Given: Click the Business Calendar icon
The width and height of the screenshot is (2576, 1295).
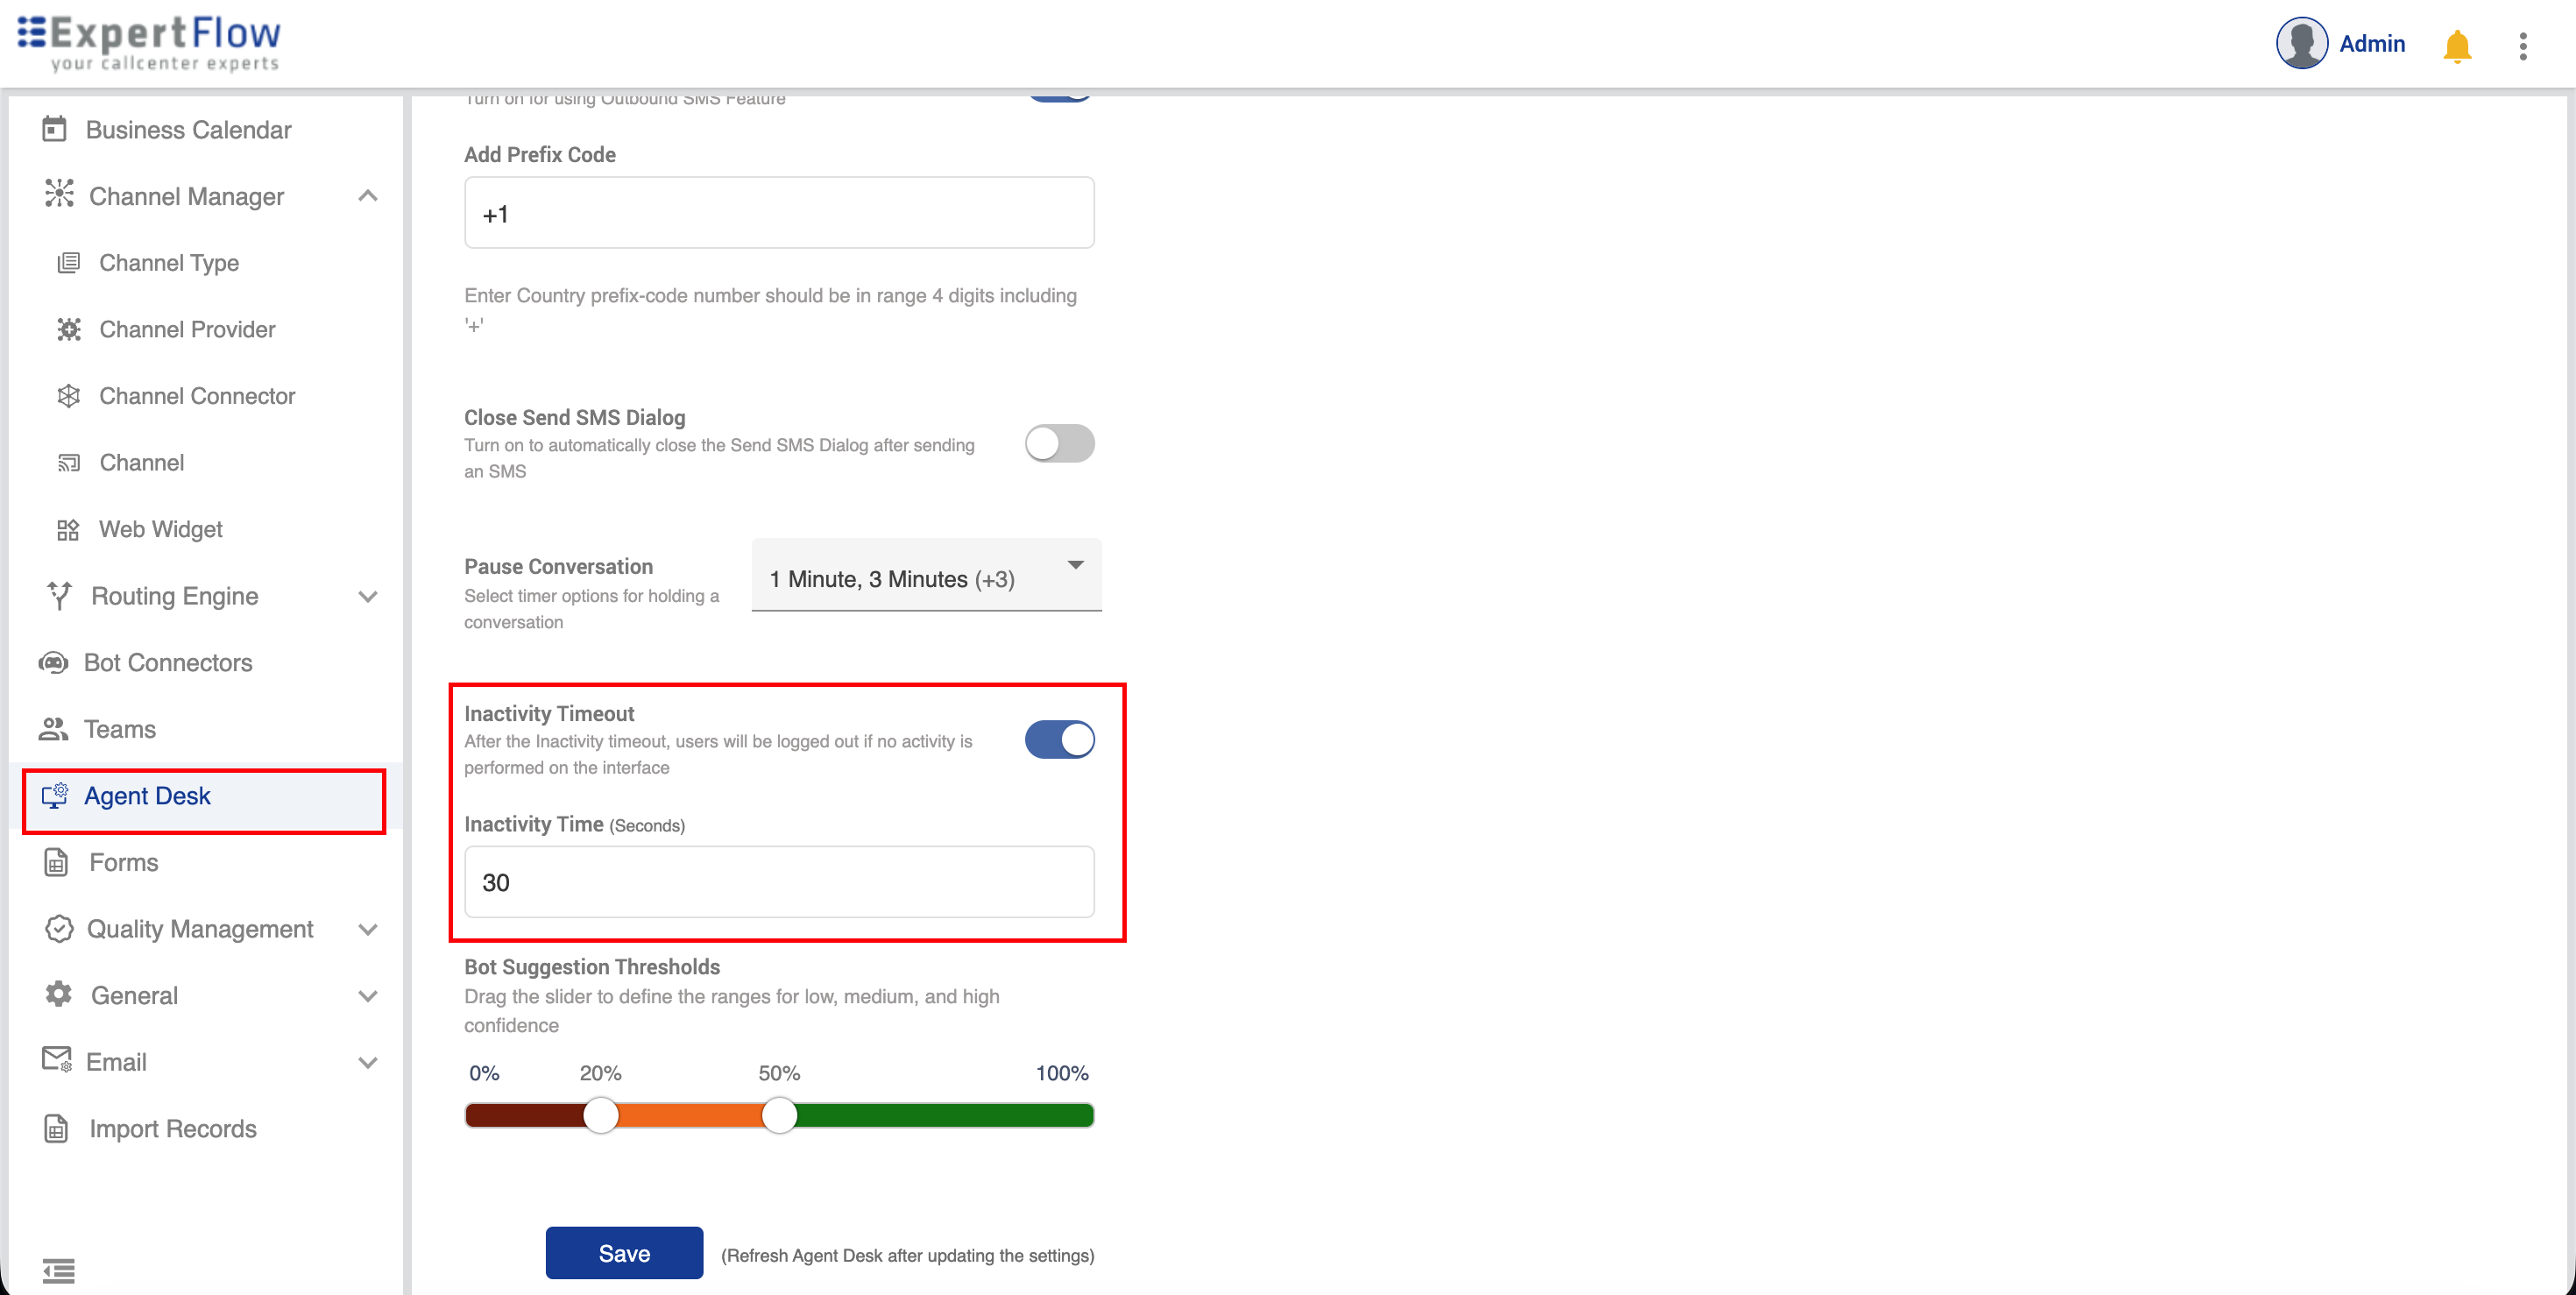Looking at the screenshot, I should 57,129.
